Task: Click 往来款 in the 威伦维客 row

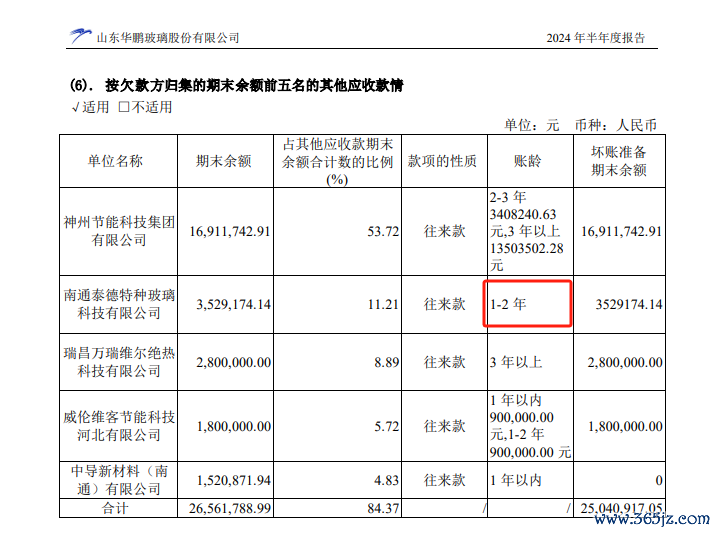Action: point(444,427)
